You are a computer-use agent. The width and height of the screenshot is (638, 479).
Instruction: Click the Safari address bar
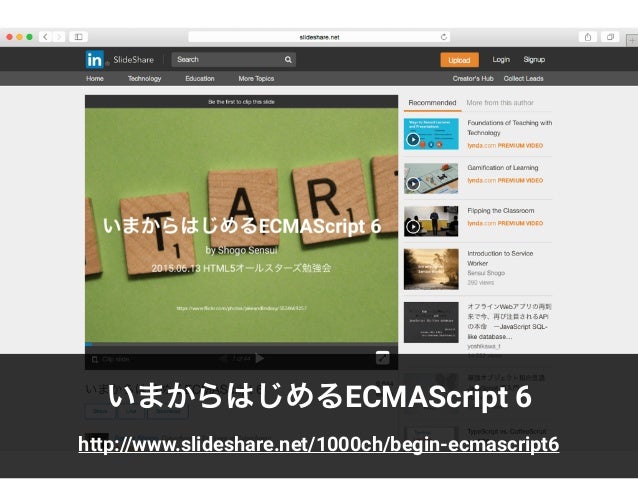tap(319, 37)
